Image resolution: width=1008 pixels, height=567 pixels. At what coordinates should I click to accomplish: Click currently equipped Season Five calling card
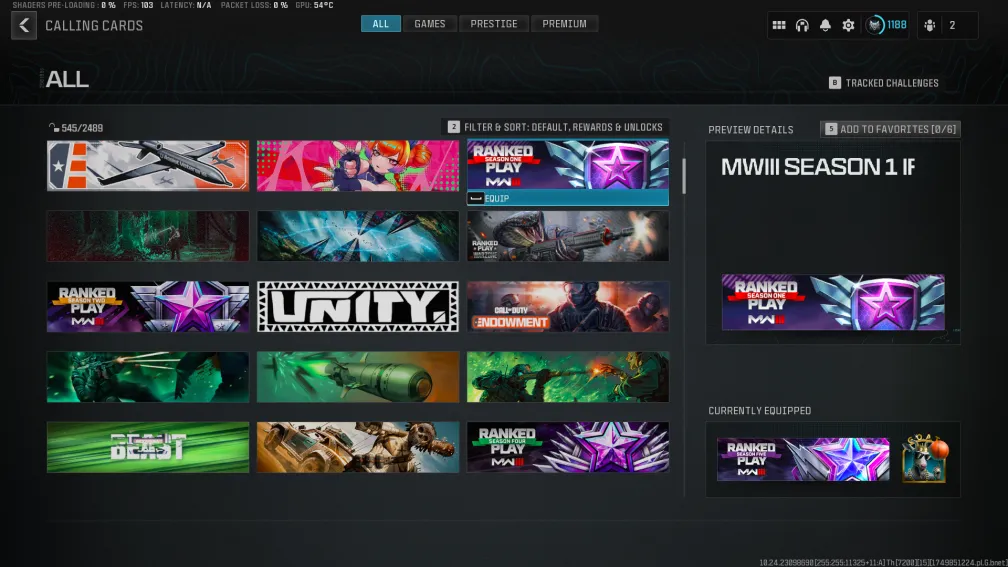coord(803,460)
